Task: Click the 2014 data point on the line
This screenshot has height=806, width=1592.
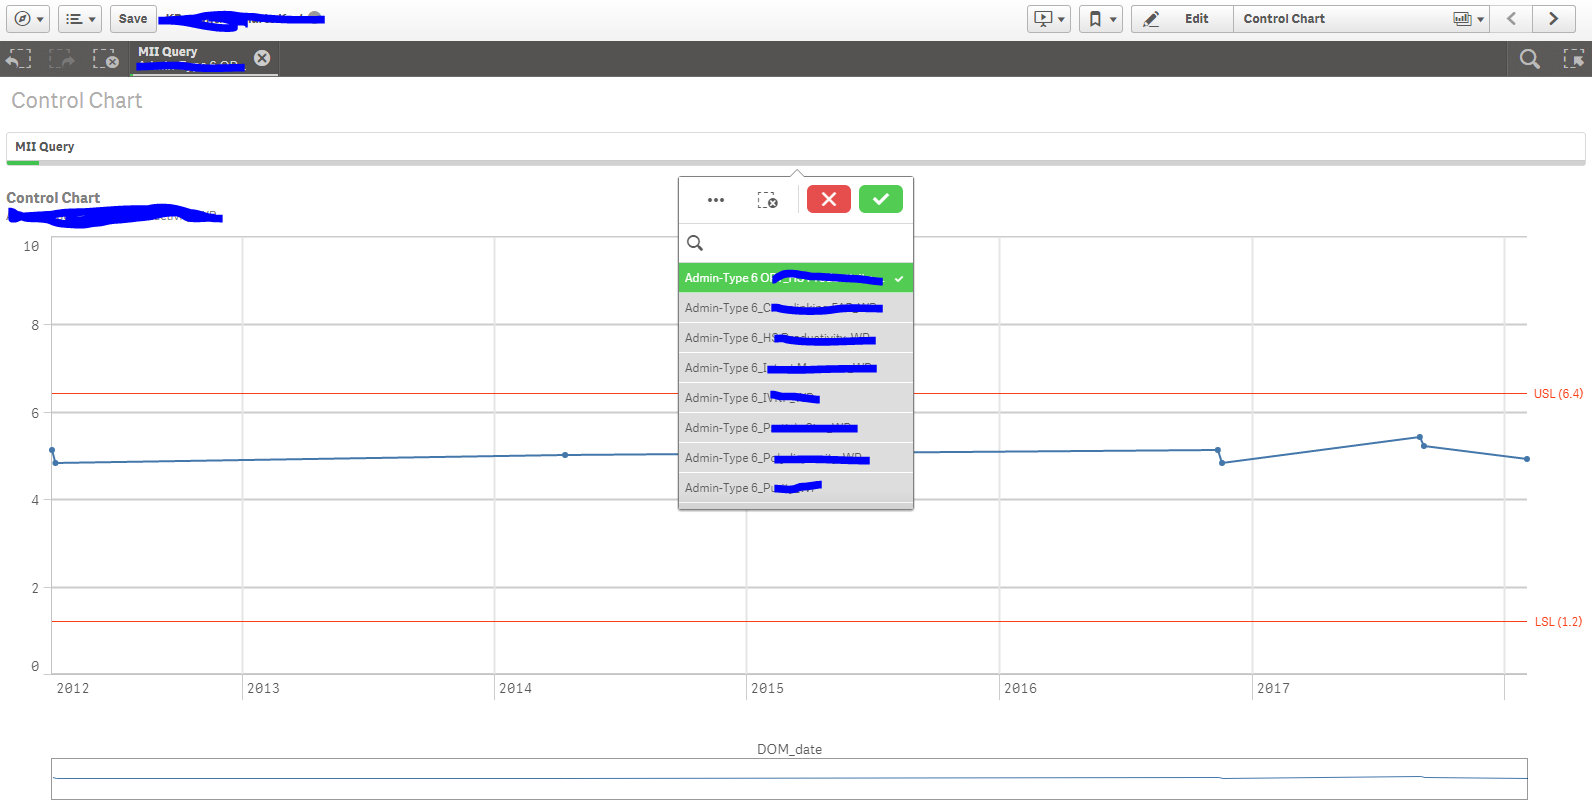Action: [x=565, y=455]
